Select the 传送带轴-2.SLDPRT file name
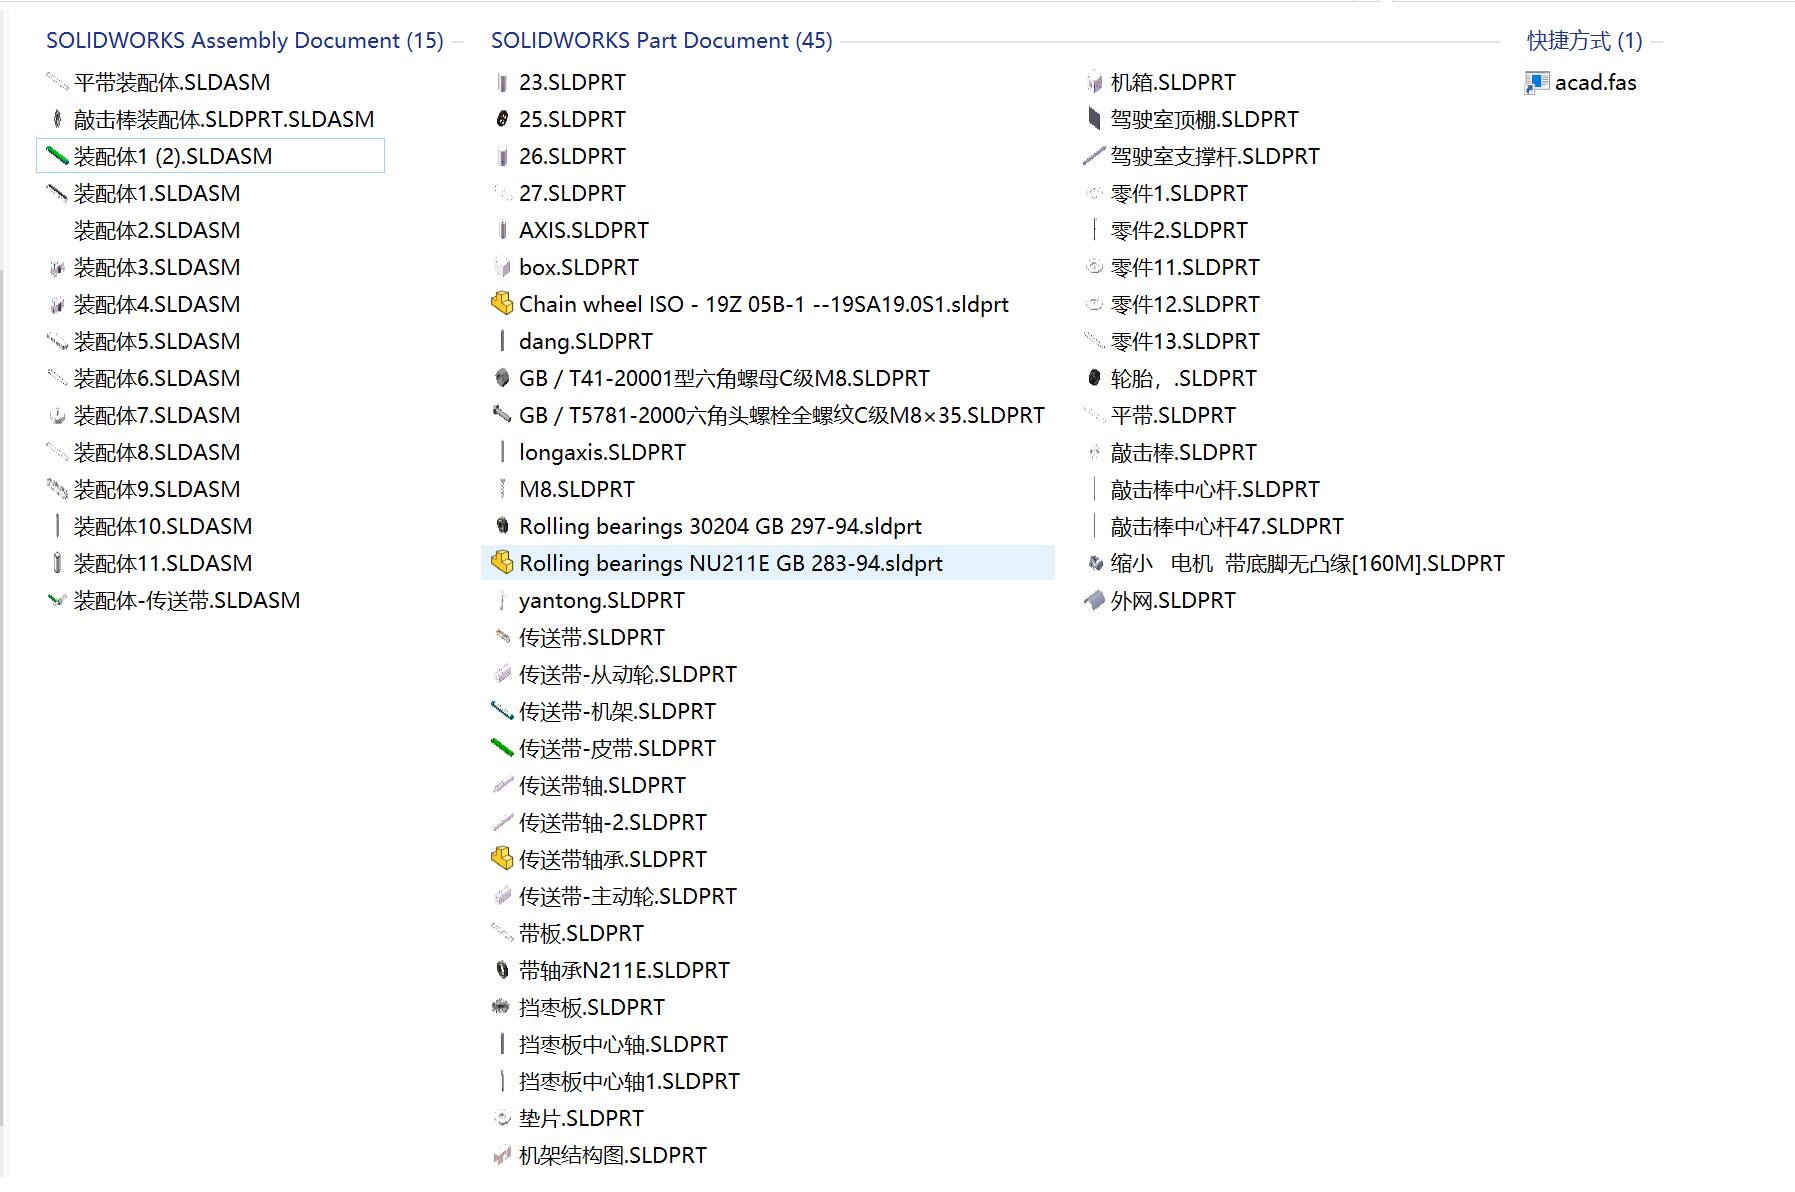1795x1192 pixels. (x=613, y=822)
